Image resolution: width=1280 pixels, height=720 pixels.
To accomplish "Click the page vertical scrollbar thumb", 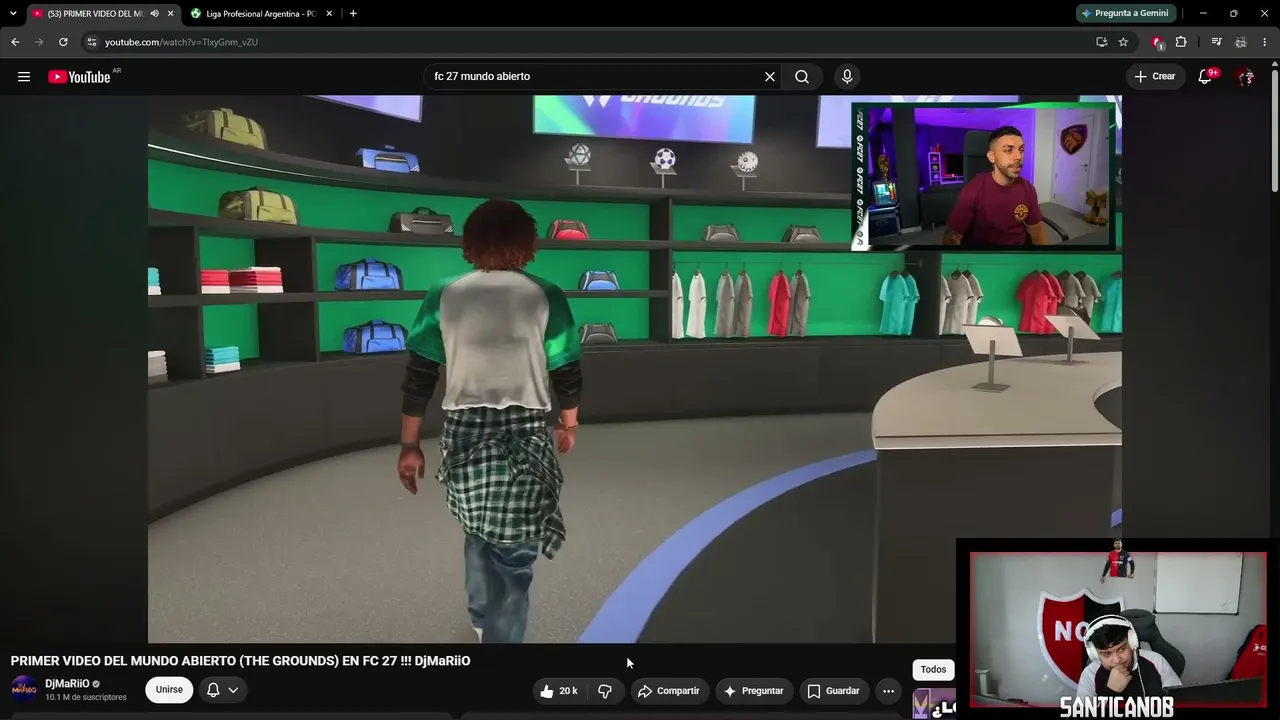I will click(1275, 130).
